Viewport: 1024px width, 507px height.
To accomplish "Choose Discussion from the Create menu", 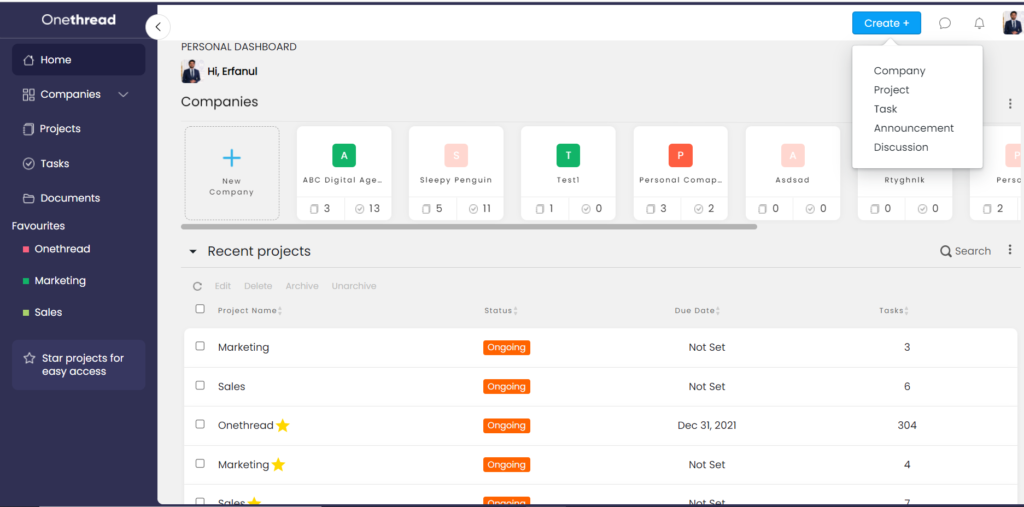I will pyautogui.click(x=901, y=147).
